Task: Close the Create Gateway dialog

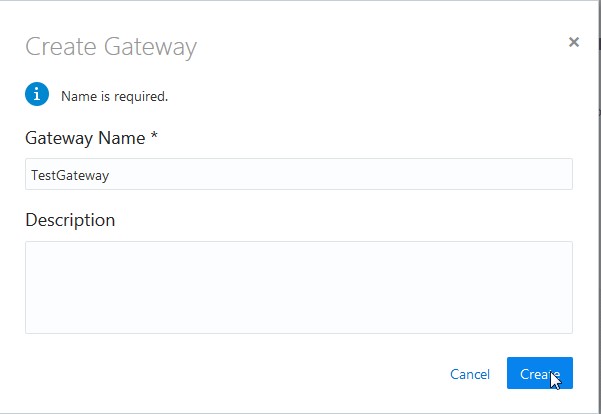Action: (x=573, y=42)
